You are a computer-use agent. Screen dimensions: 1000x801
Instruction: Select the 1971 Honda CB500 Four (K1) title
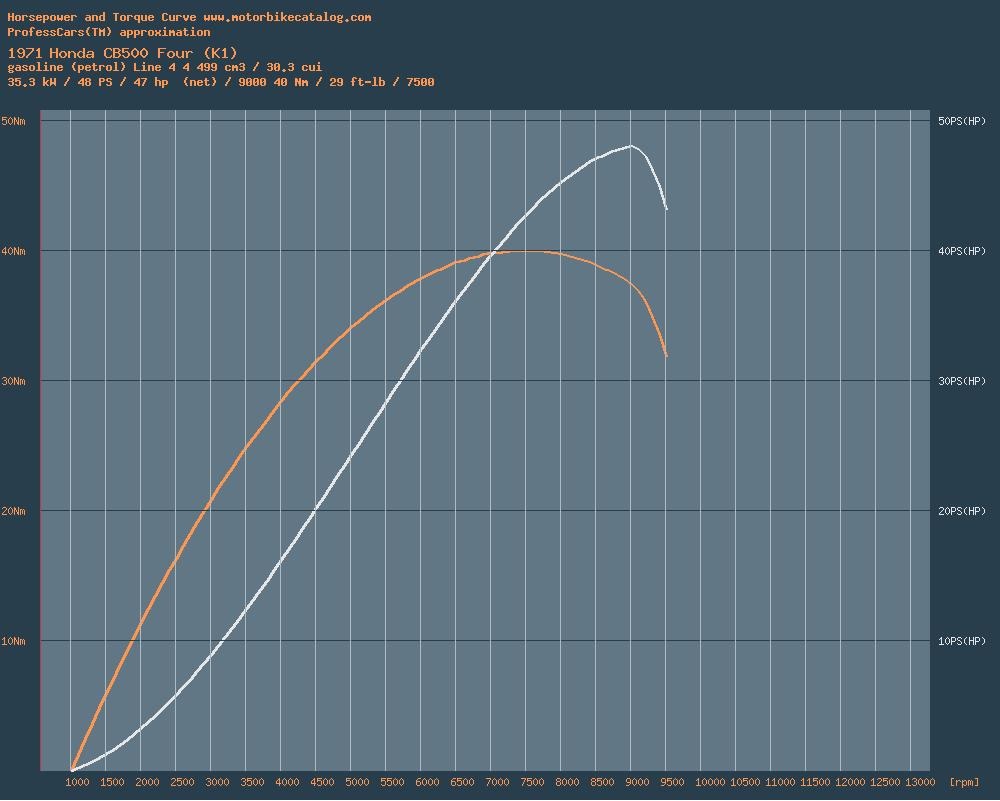tap(123, 53)
